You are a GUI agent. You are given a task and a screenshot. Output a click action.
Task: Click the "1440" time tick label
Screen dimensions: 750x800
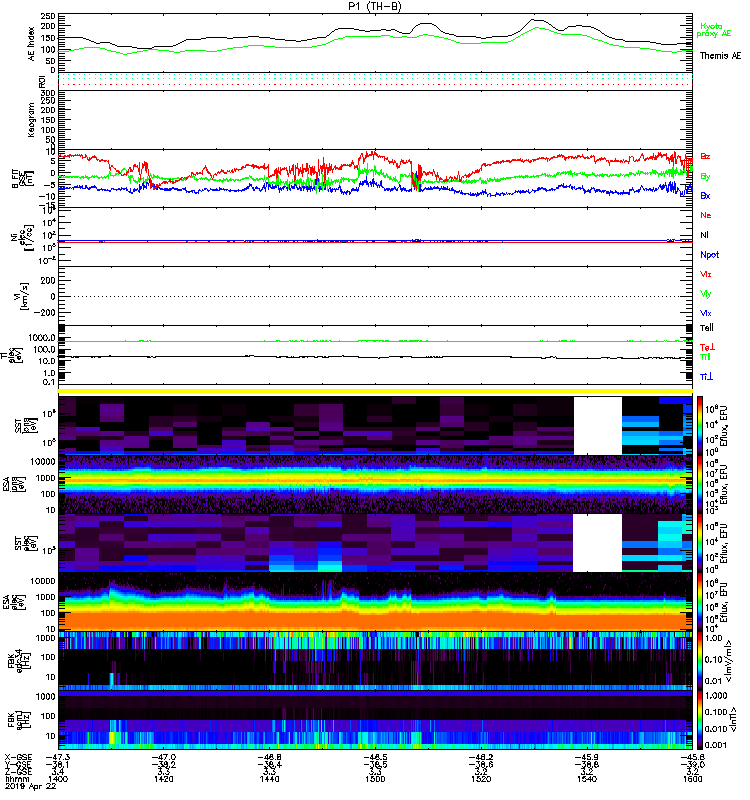coord(269,779)
